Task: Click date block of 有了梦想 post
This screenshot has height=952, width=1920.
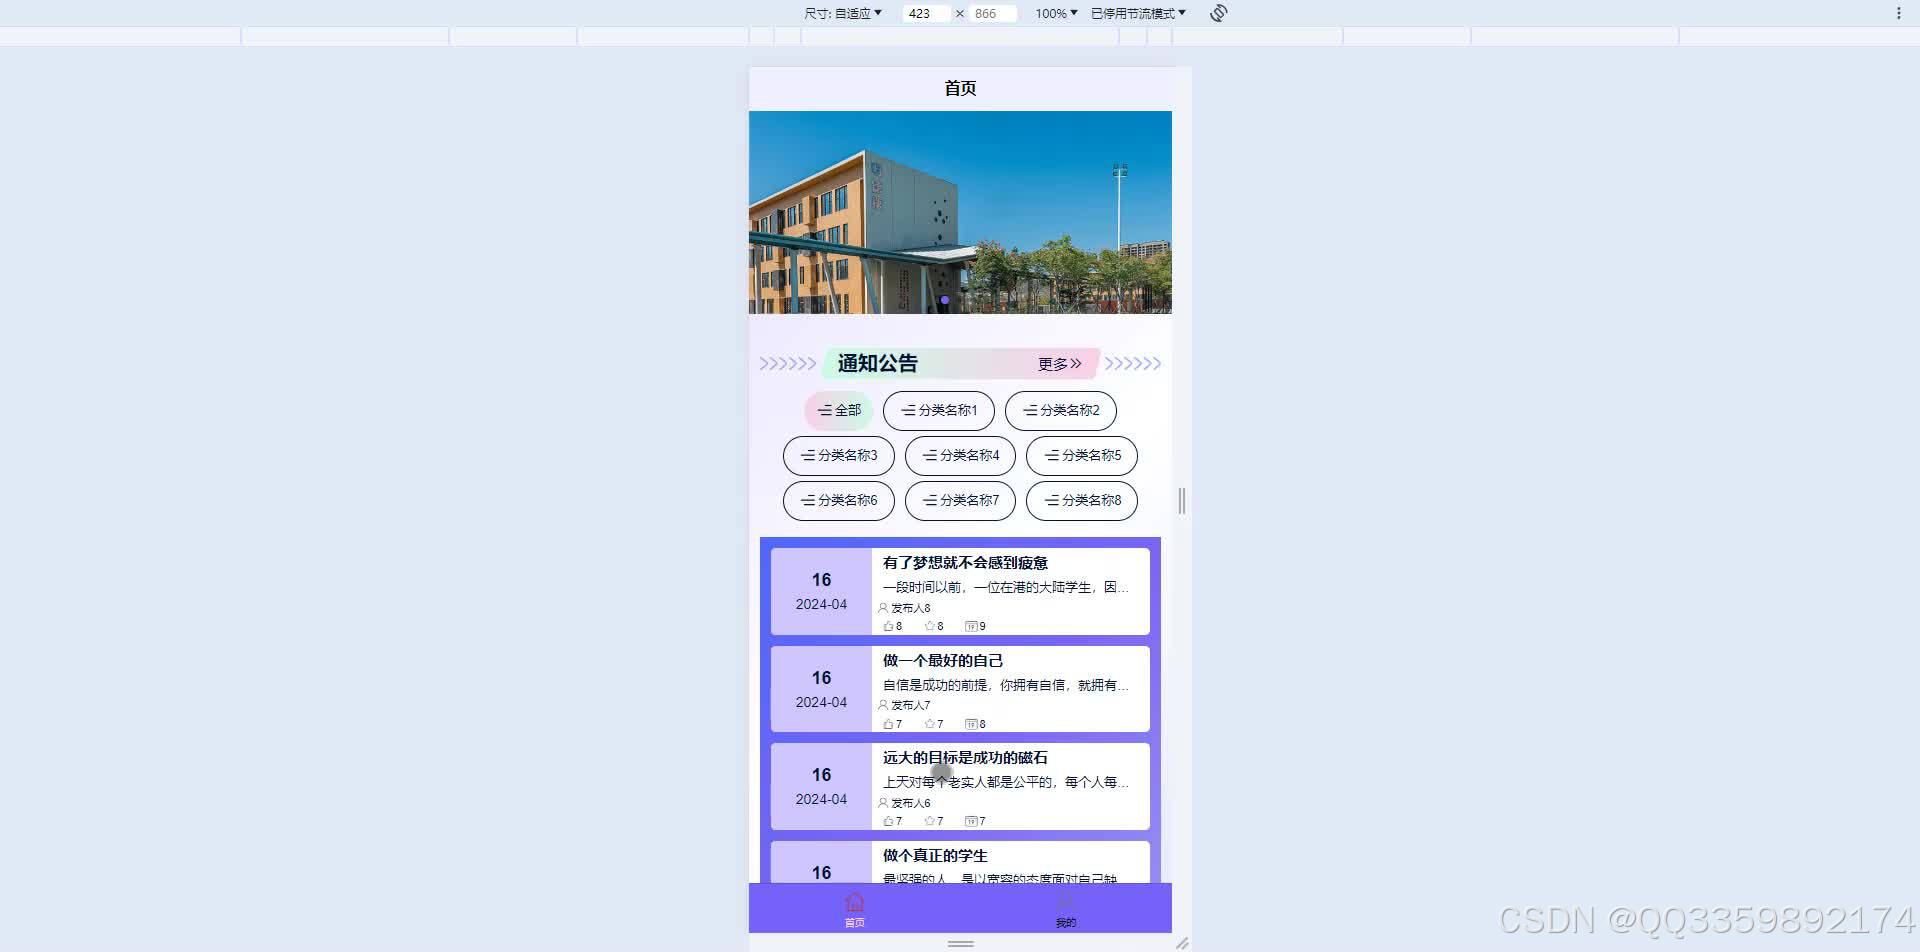Action: pyautogui.click(x=821, y=591)
